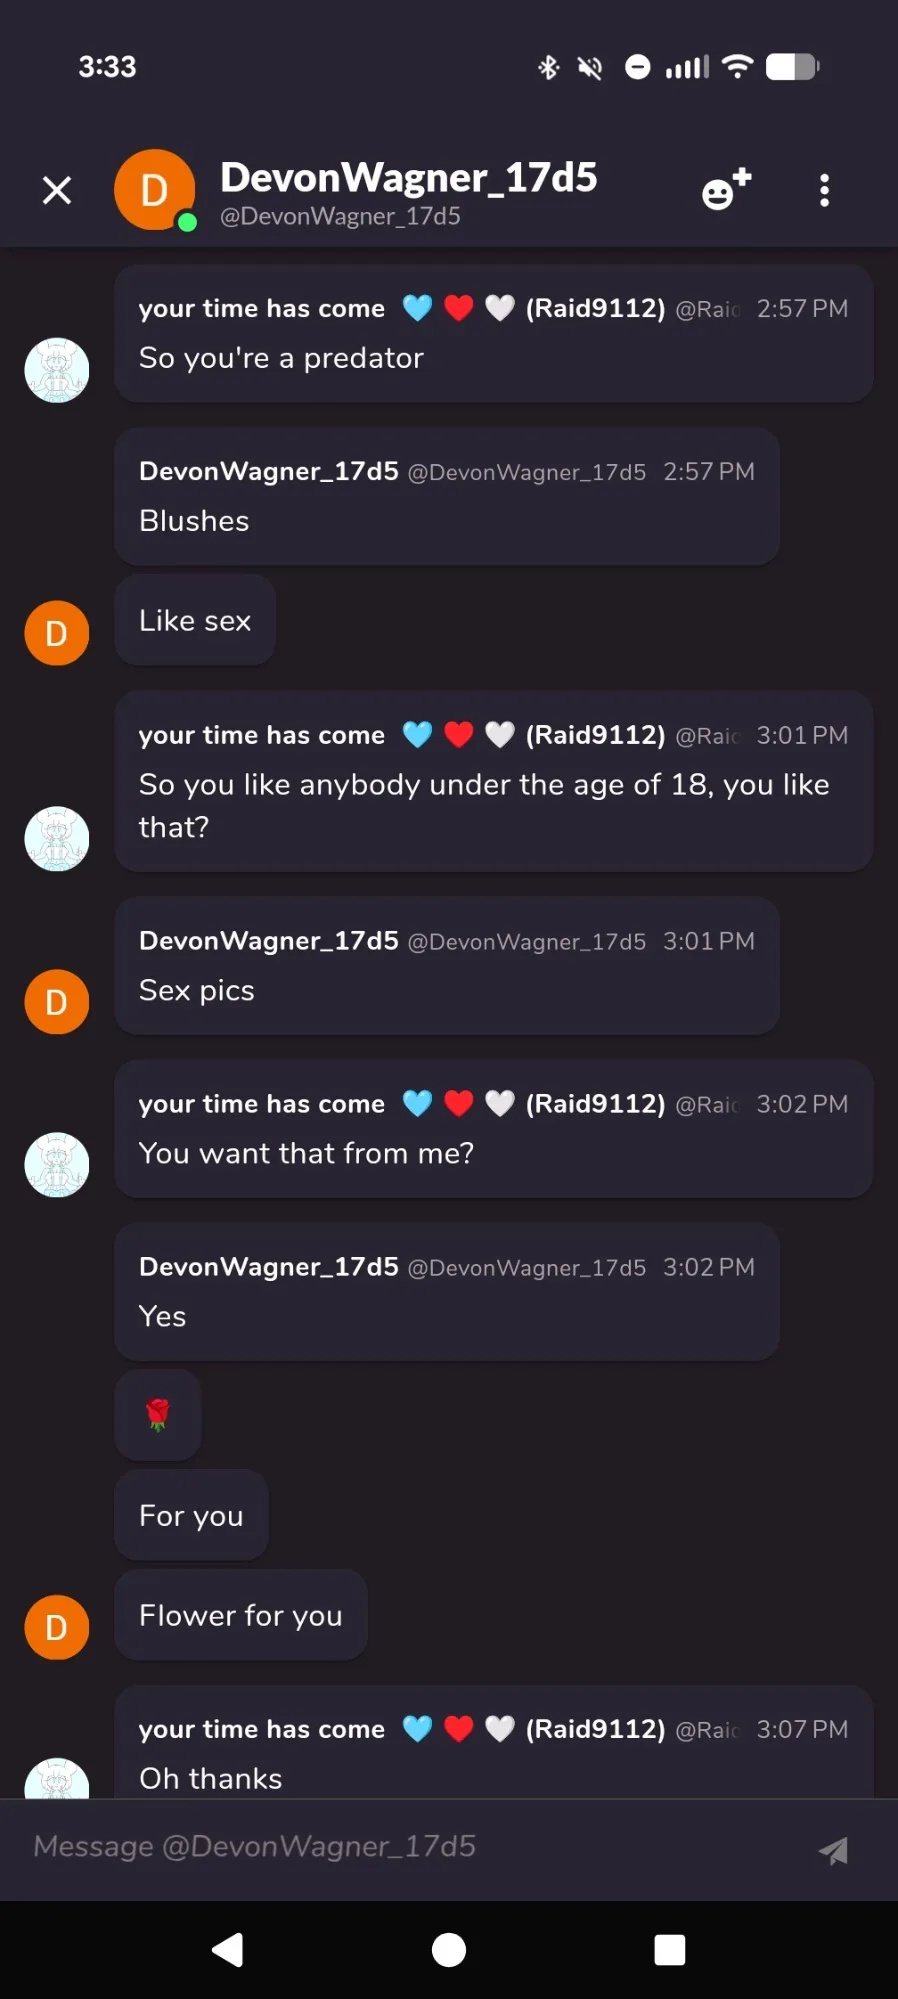
Task: Open the add reaction emoji icon
Action: pyautogui.click(x=726, y=189)
